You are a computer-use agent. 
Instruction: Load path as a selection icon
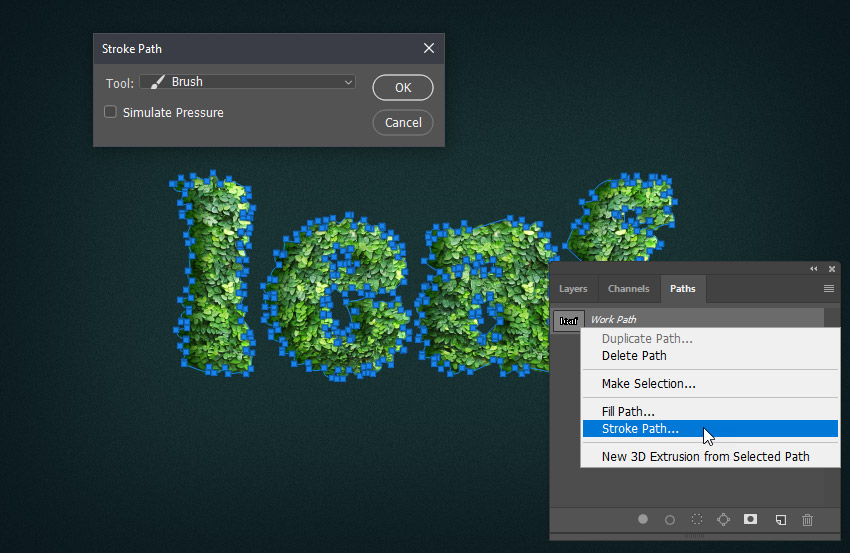click(697, 519)
